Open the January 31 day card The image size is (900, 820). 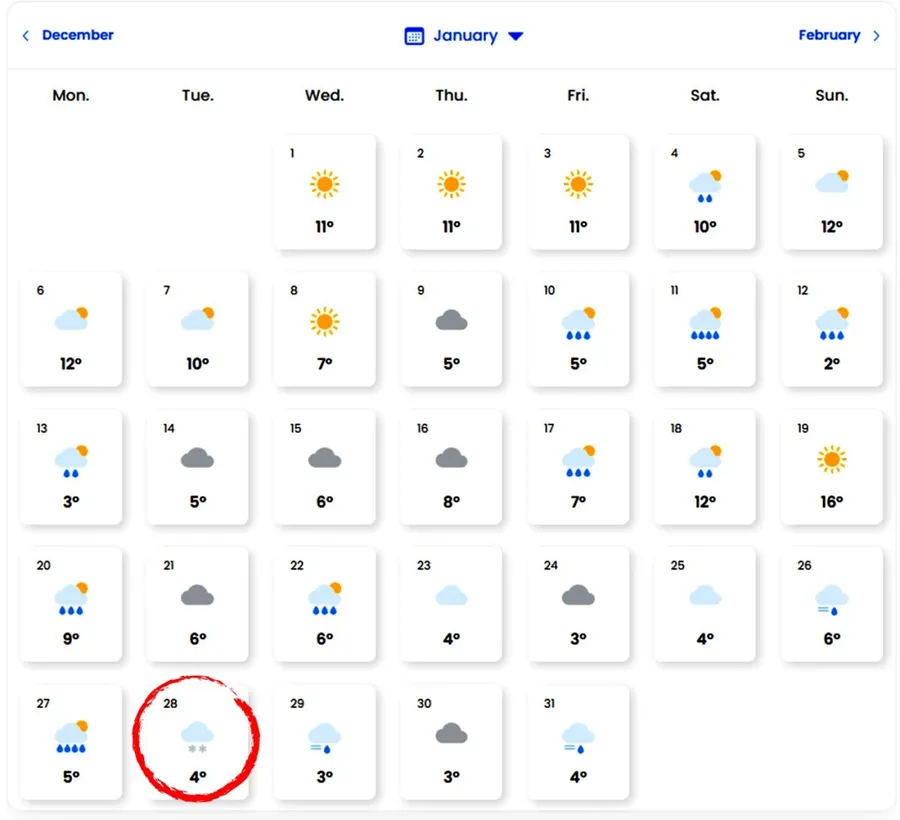[578, 741]
